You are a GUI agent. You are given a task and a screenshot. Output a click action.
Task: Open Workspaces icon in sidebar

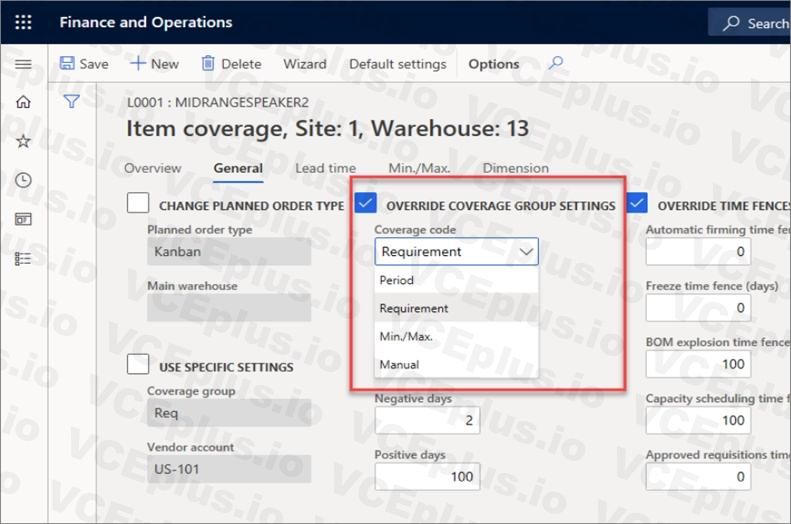click(23, 219)
